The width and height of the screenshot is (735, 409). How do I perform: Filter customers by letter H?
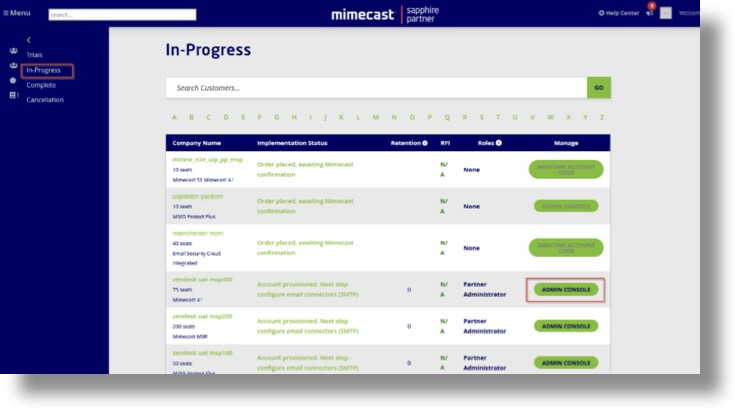pyautogui.click(x=294, y=117)
